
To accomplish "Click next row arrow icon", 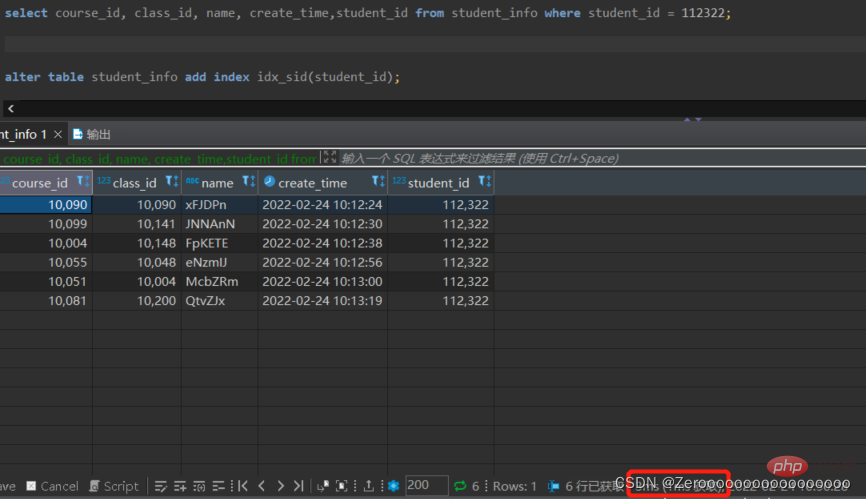I will pyautogui.click(x=281, y=486).
